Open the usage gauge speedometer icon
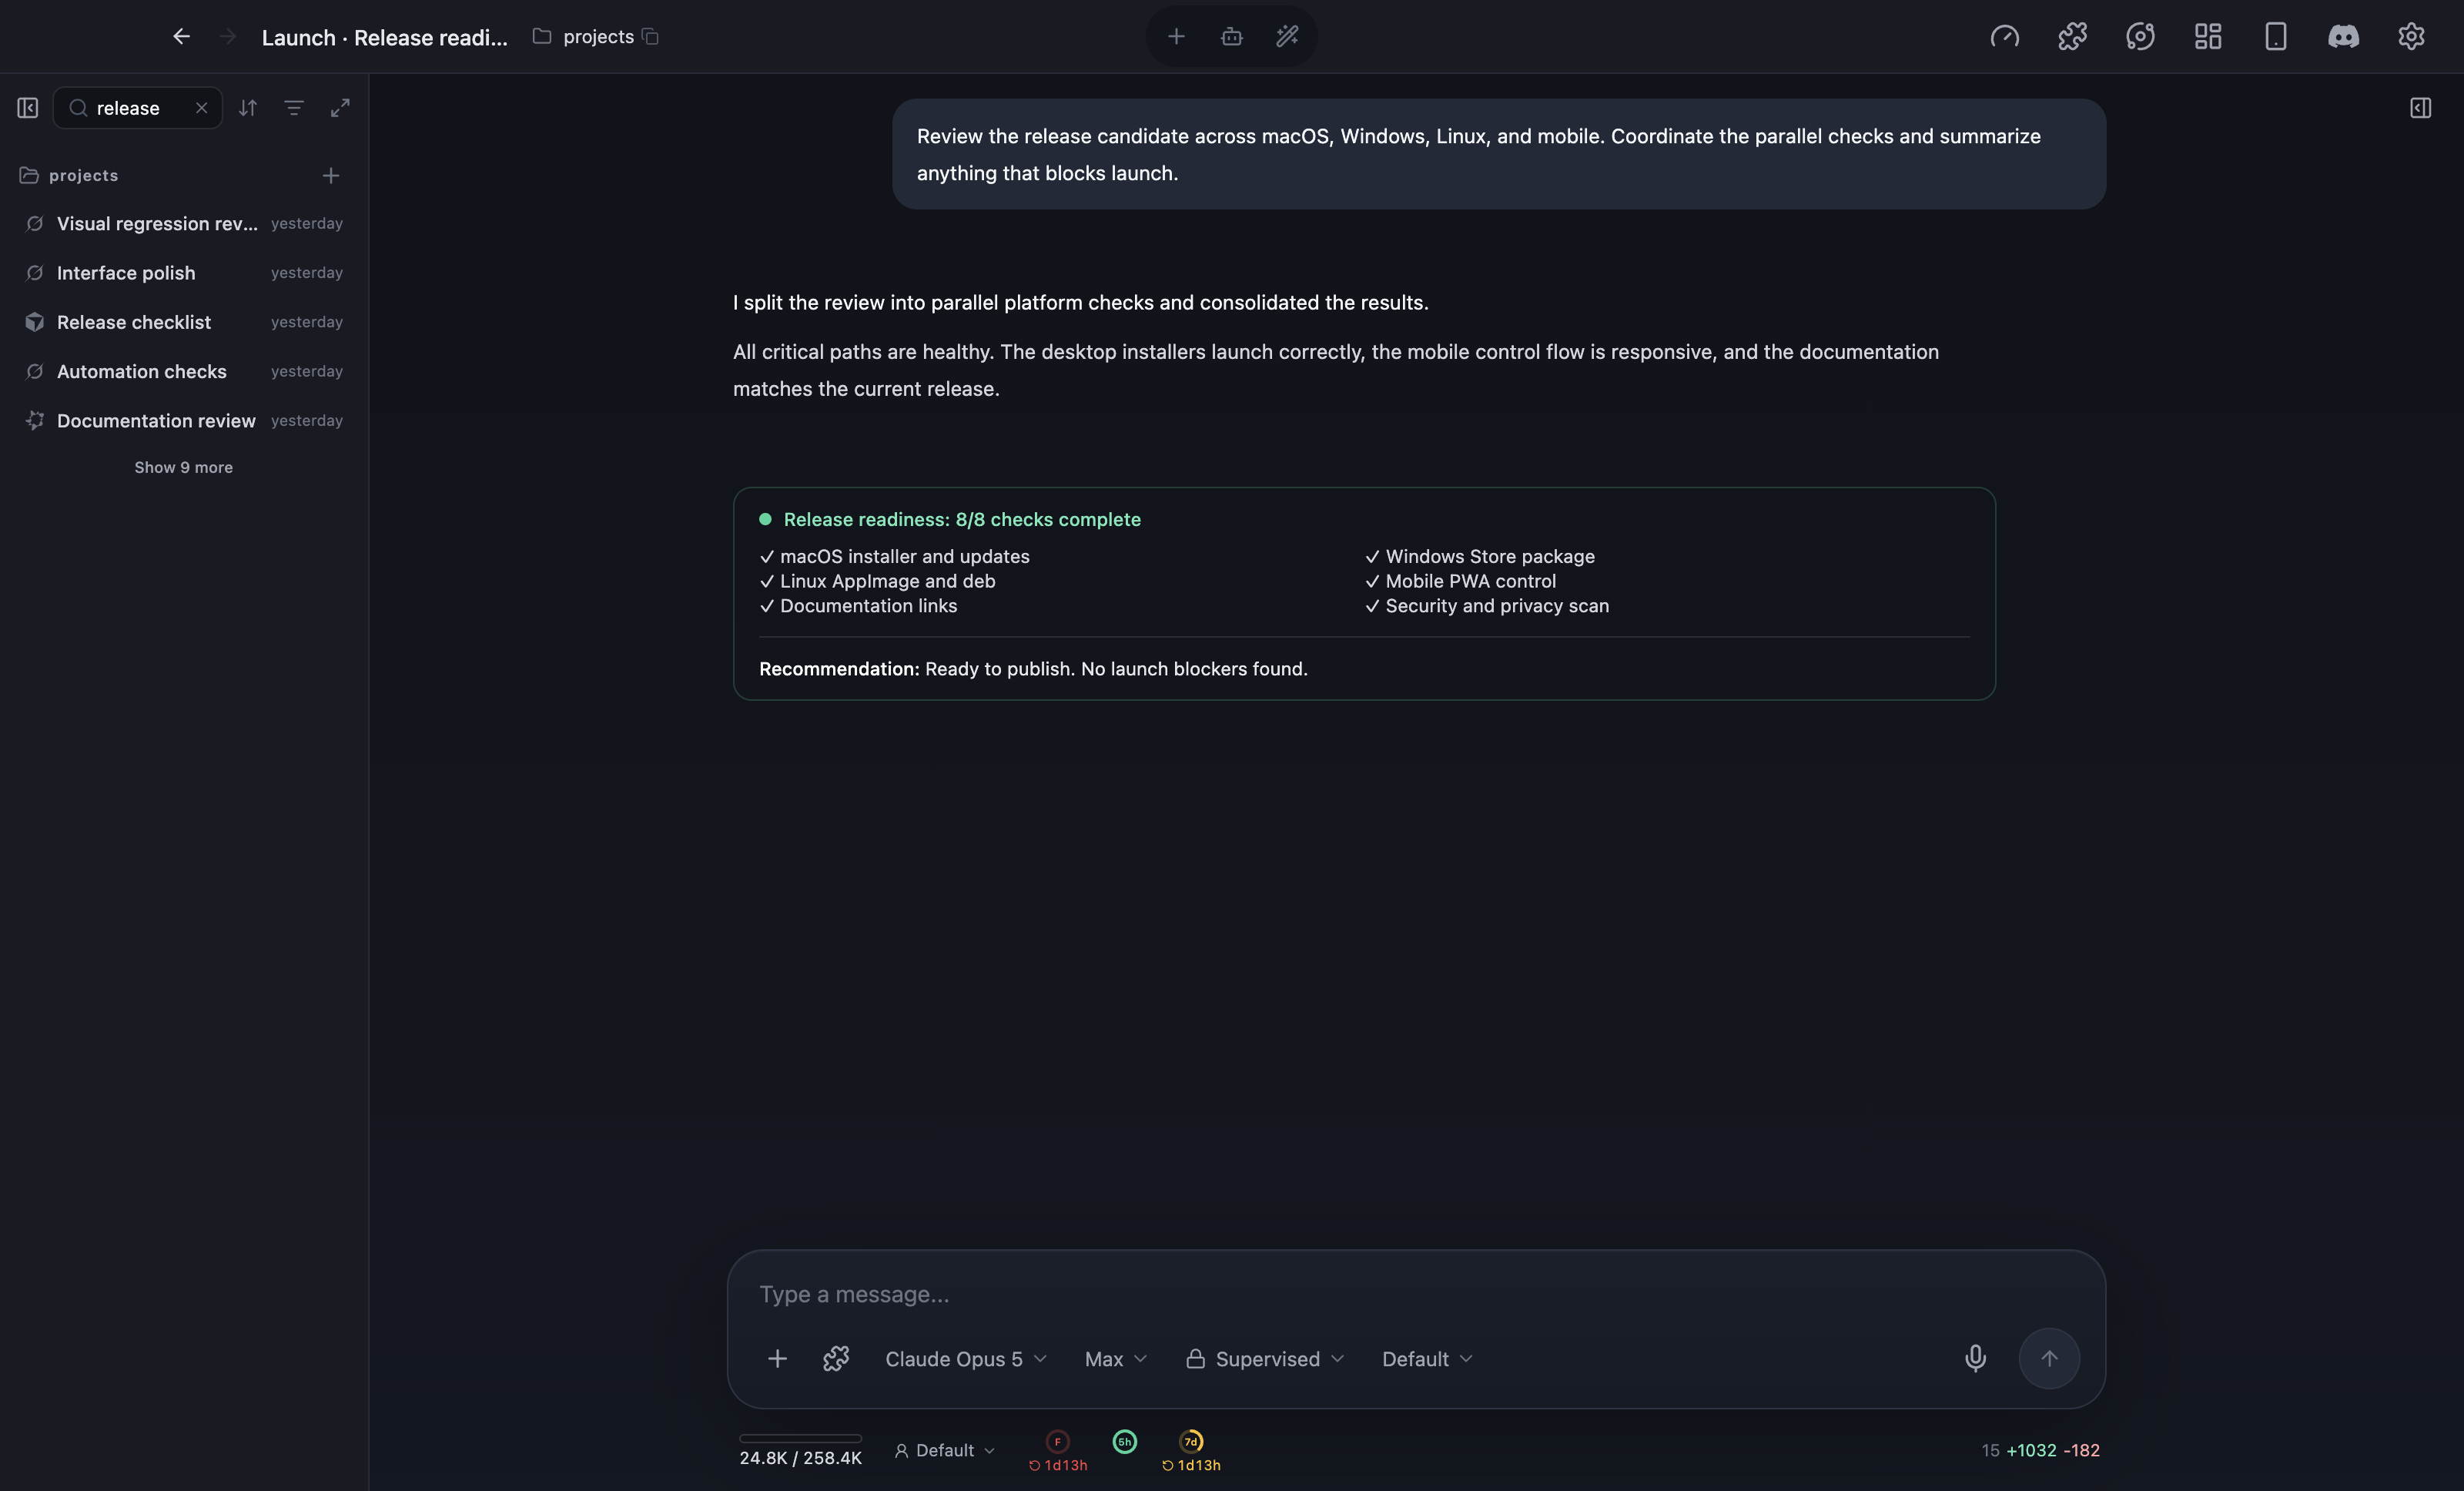This screenshot has width=2464, height=1491. (x=2004, y=37)
